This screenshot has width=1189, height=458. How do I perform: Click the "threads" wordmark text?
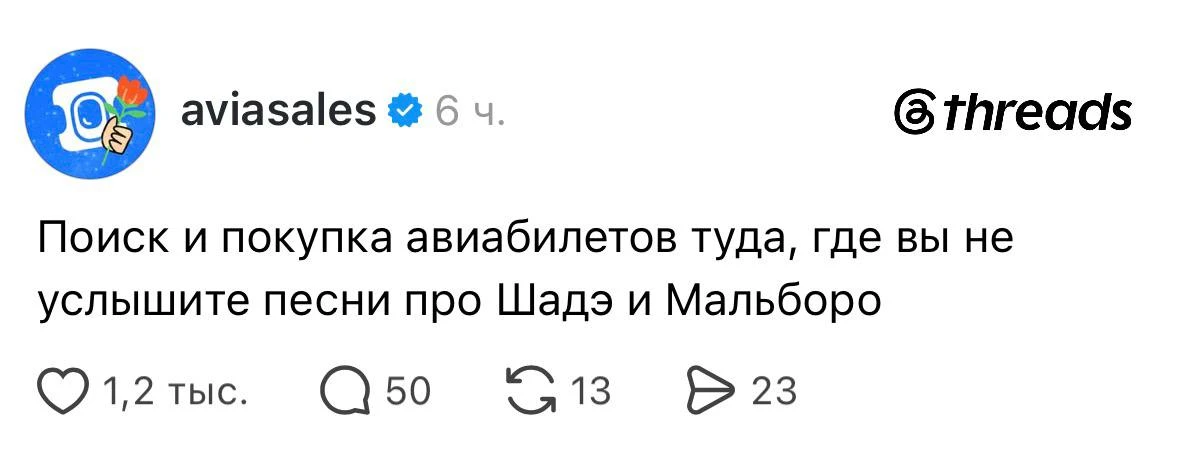point(1034,113)
